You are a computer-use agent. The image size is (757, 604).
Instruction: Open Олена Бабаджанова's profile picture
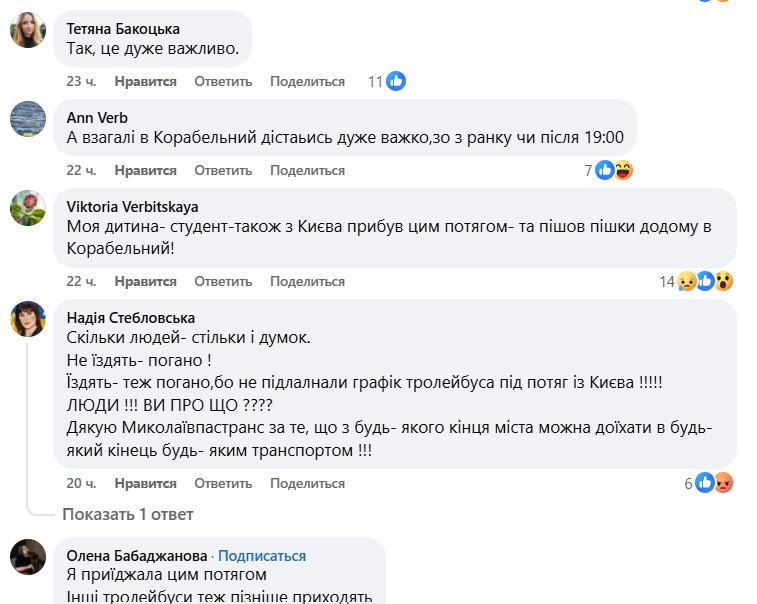pos(28,557)
